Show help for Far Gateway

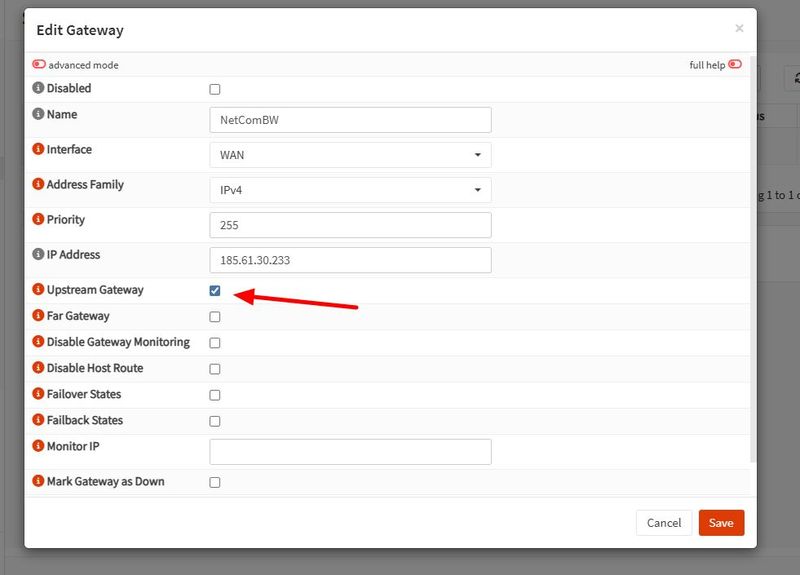[38, 315]
